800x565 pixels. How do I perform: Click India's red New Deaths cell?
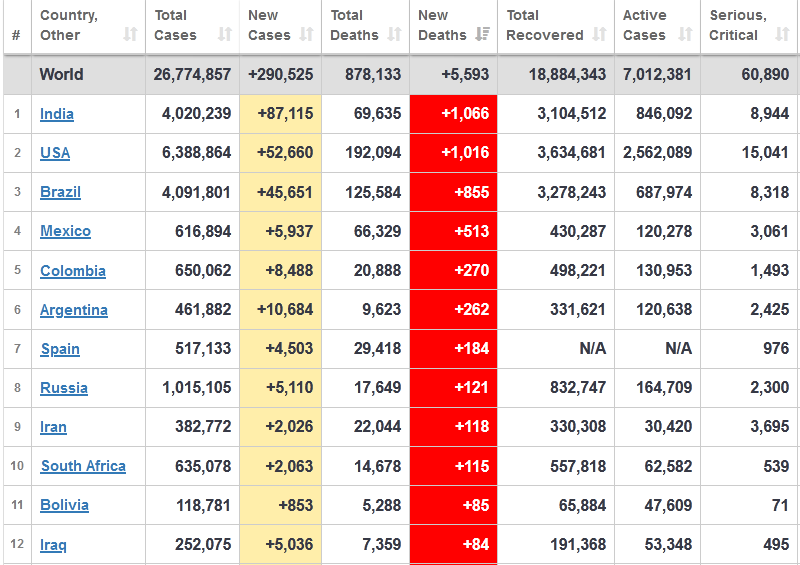pos(453,114)
